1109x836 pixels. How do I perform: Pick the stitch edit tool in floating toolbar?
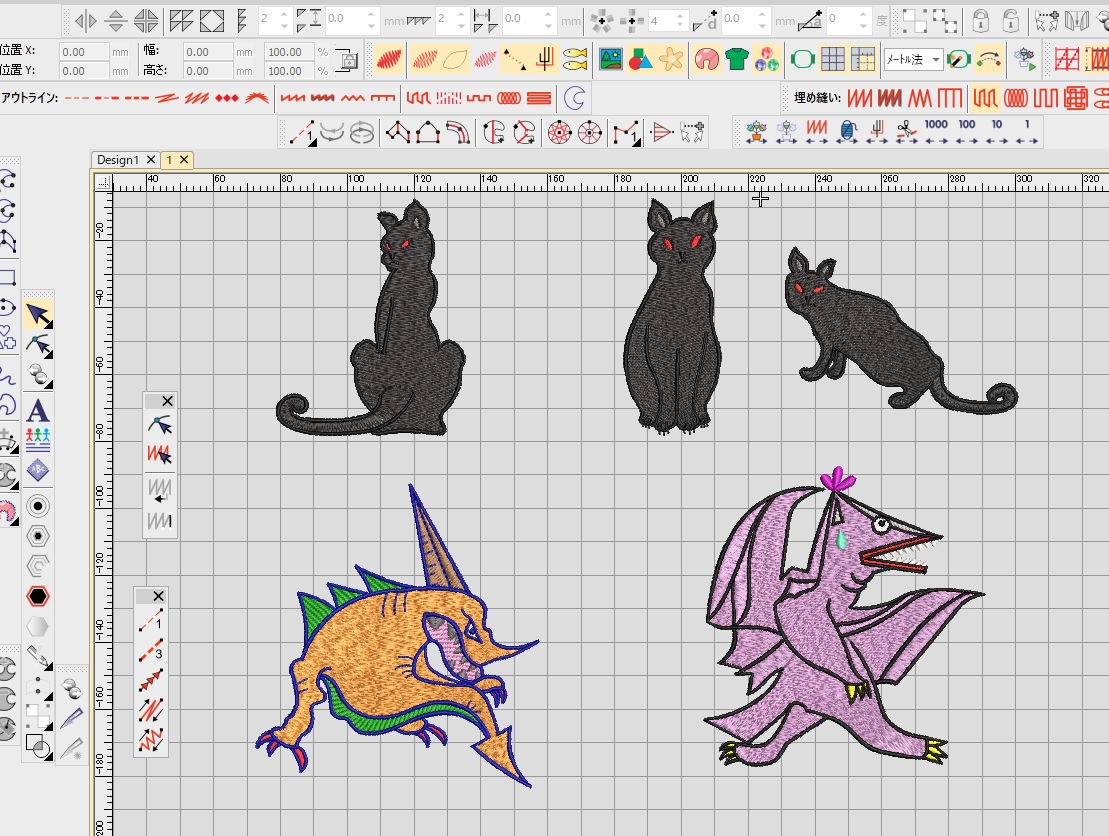tap(160, 454)
